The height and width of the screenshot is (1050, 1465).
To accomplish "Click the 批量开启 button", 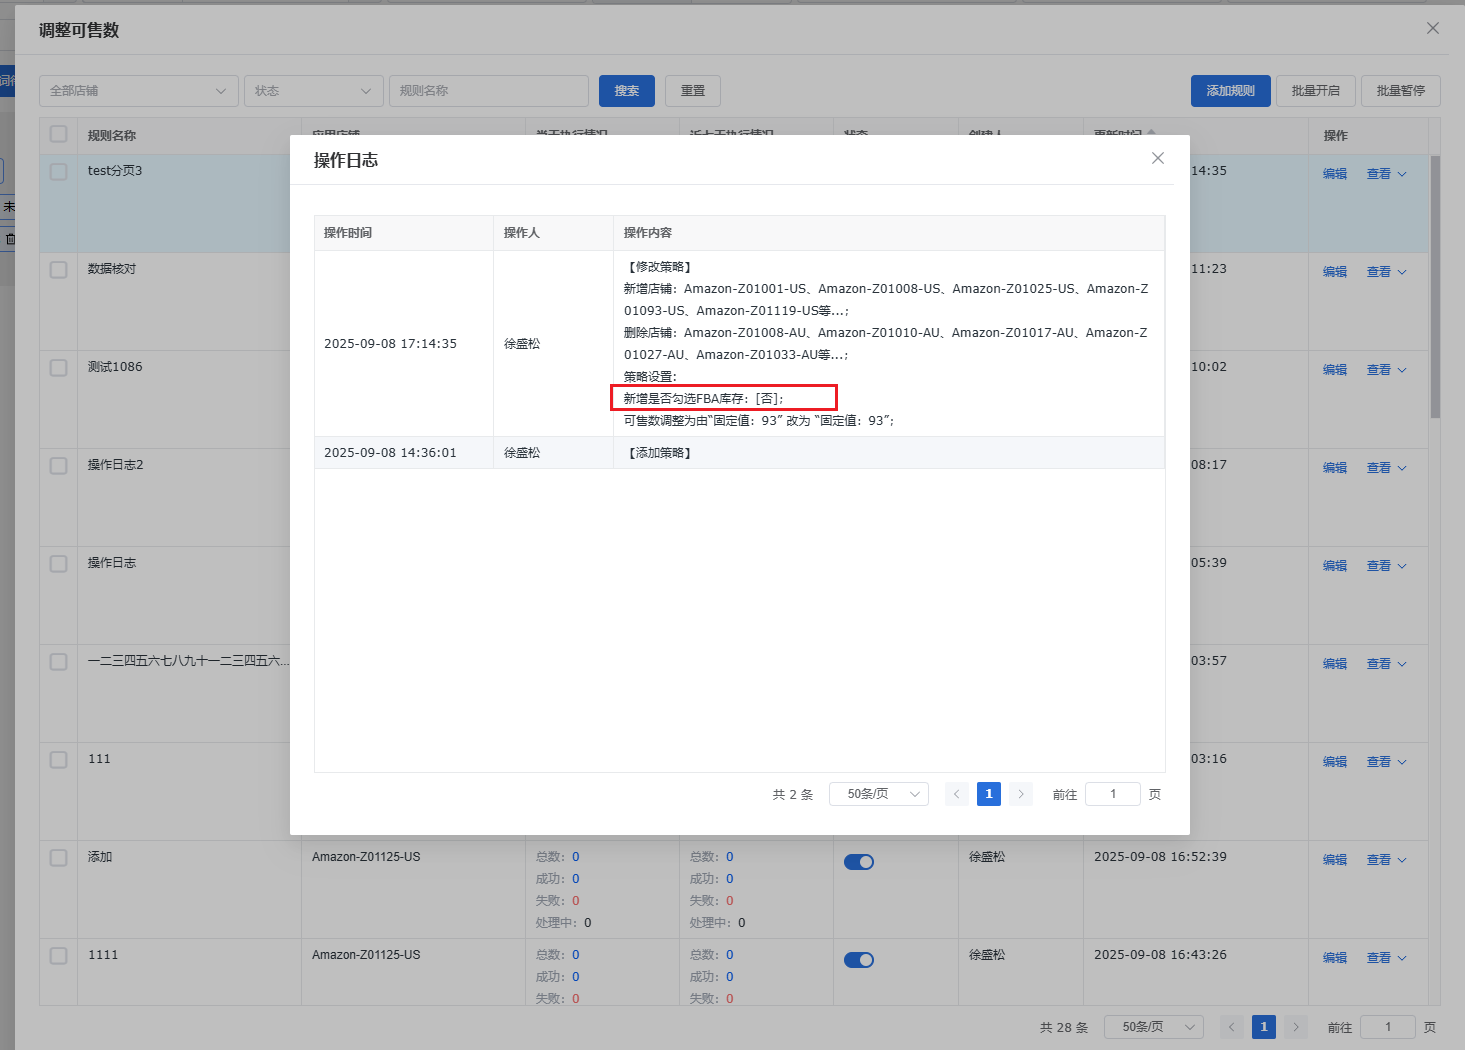I will (1316, 91).
